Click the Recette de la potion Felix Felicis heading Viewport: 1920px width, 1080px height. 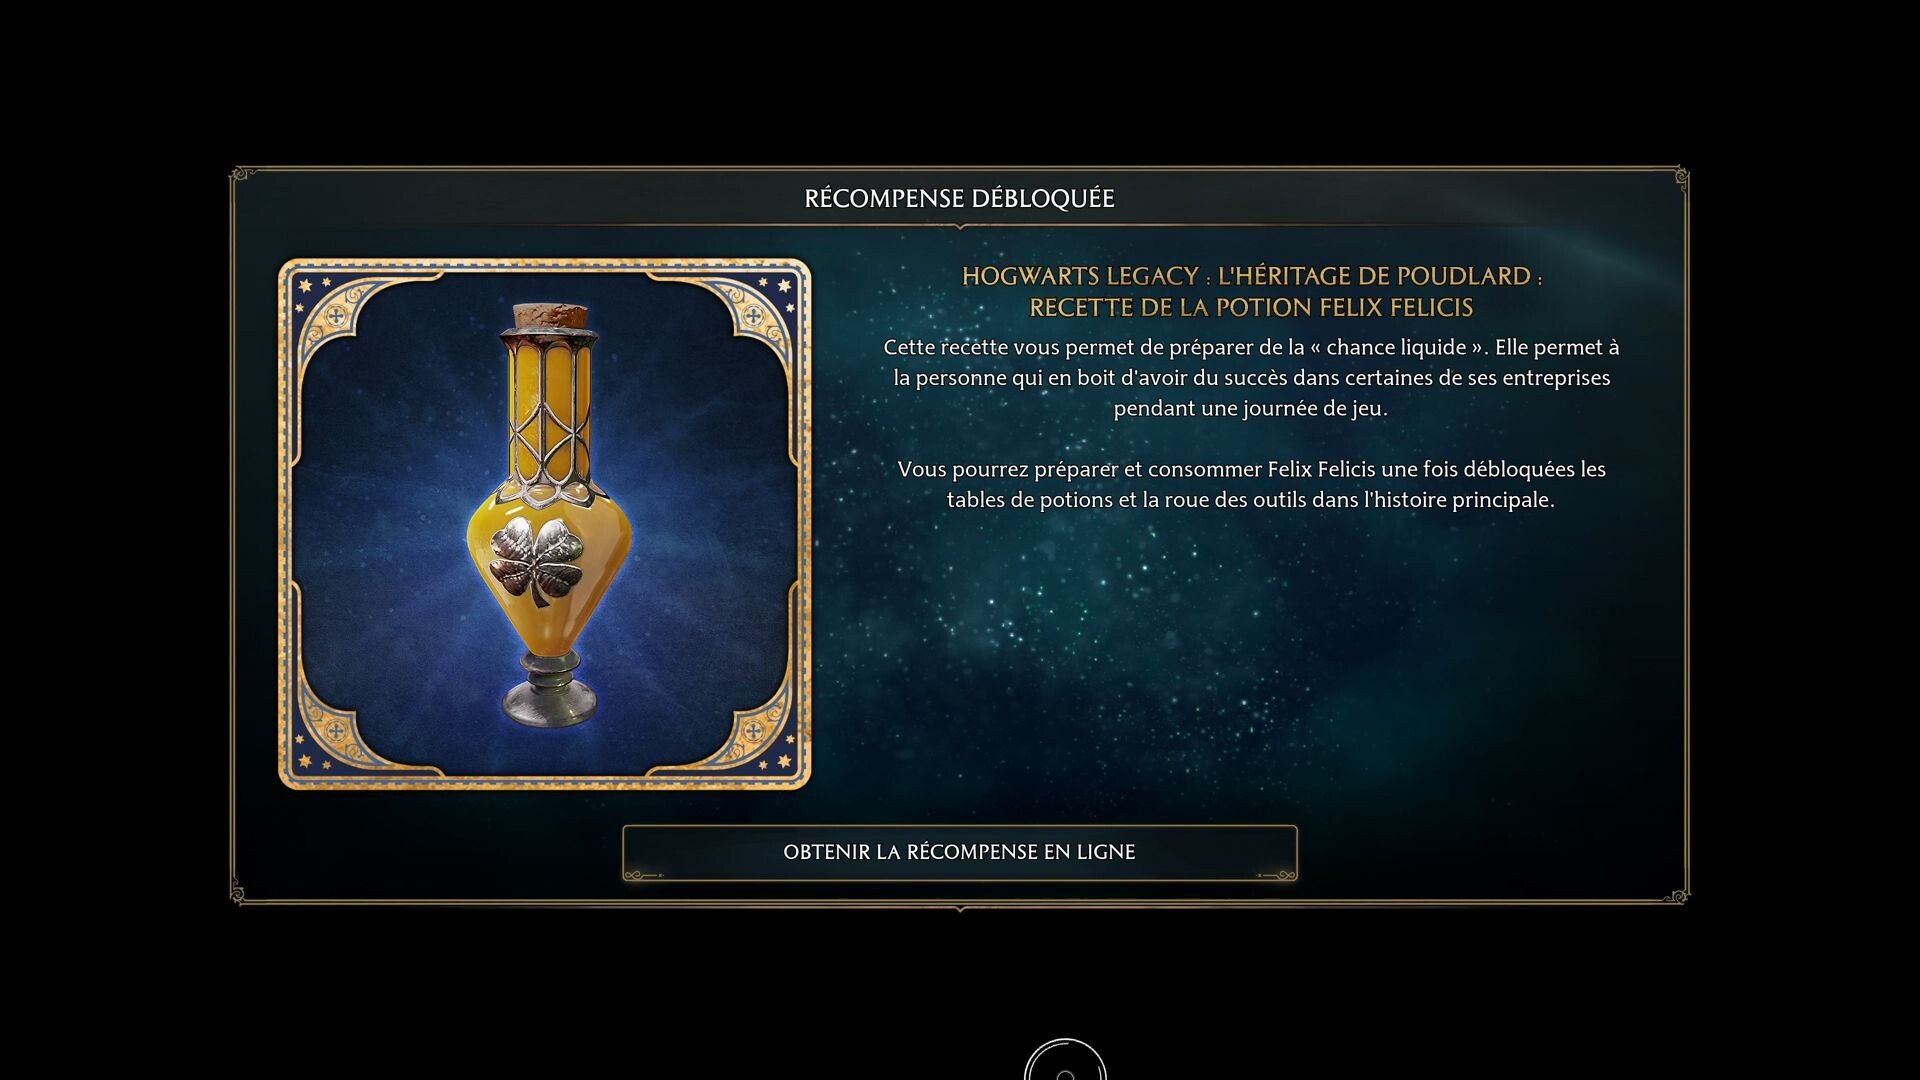coord(1251,307)
